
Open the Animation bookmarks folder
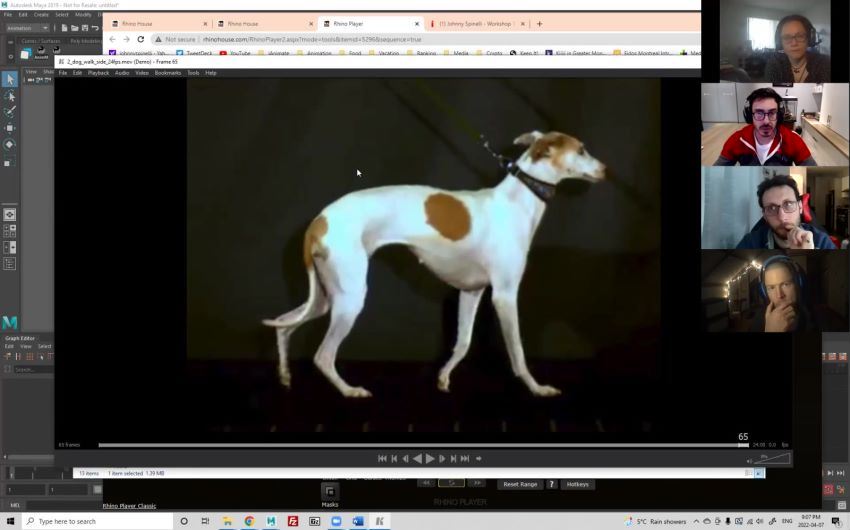tap(314, 53)
